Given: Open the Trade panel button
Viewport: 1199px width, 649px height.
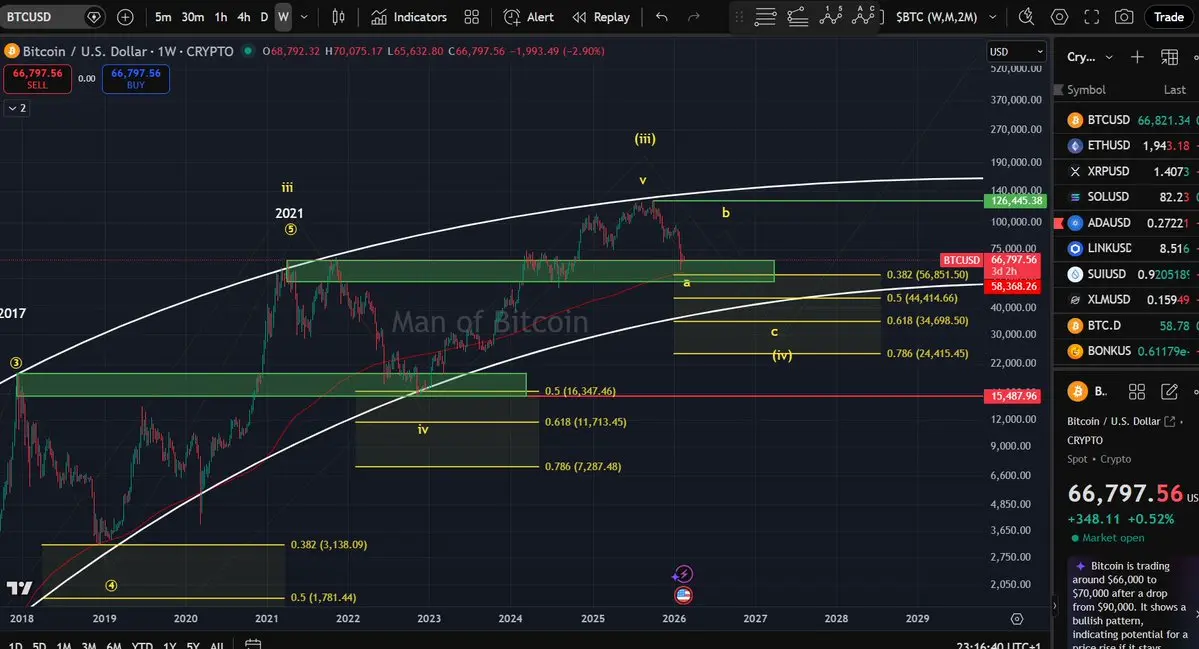Looking at the screenshot, I should (1168, 17).
